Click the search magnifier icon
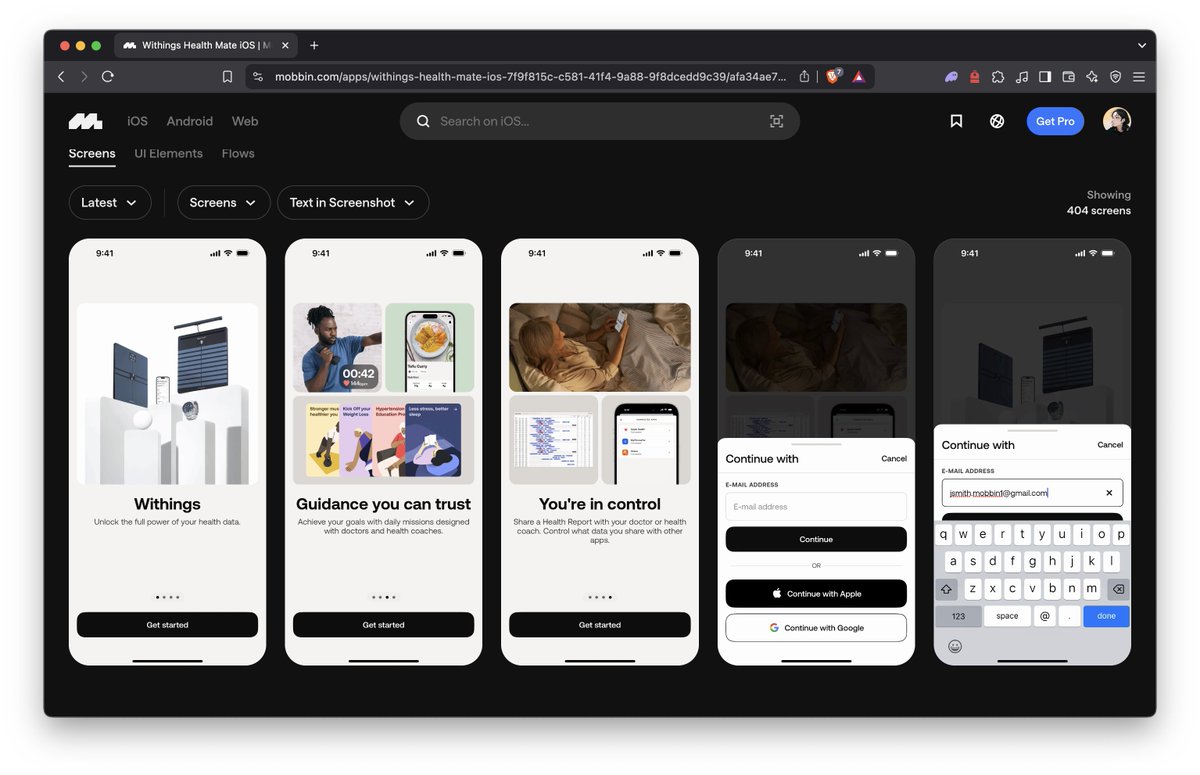The height and width of the screenshot is (775, 1200). 423,121
